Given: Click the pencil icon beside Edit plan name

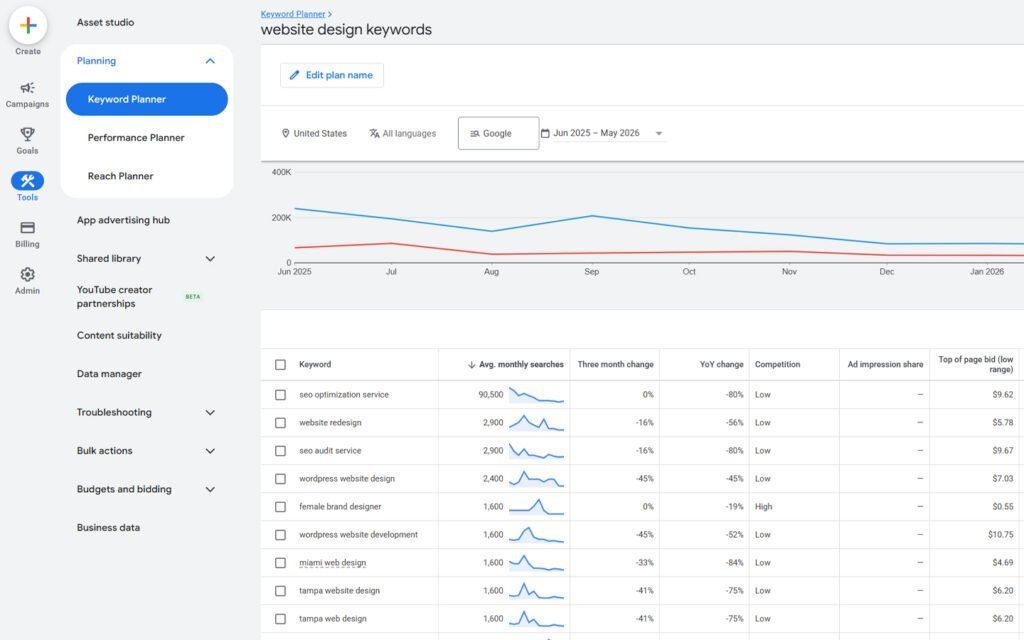Looking at the screenshot, I should [x=295, y=75].
